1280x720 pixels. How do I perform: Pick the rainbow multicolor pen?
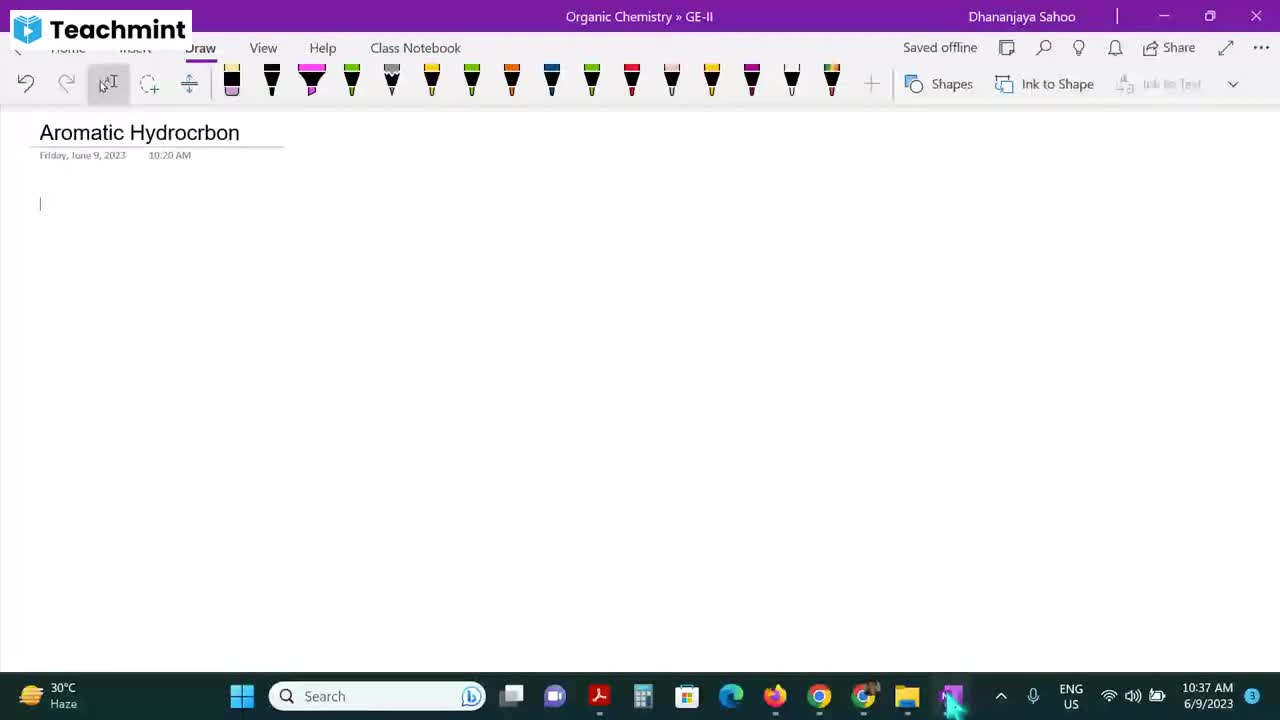pyautogui.click(x=832, y=81)
